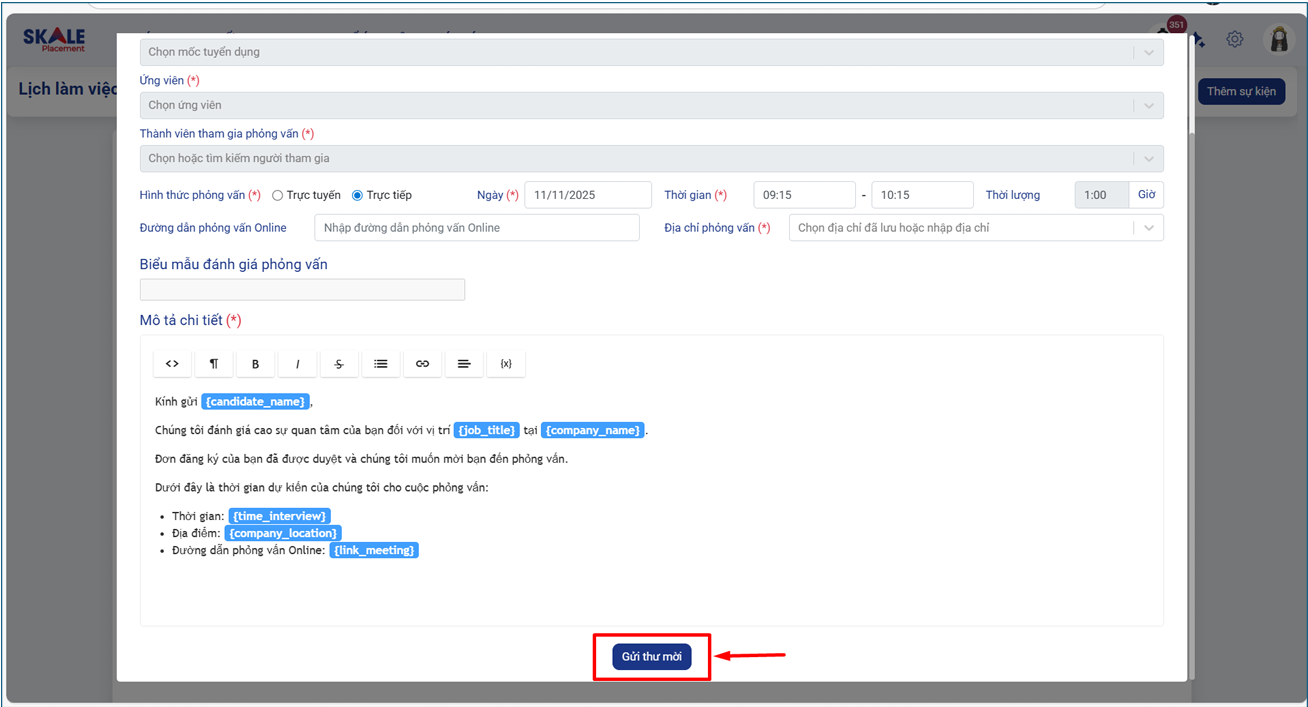Apply strikethrough formatting
The height and width of the screenshot is (707, 1308).
pos(339,364)
